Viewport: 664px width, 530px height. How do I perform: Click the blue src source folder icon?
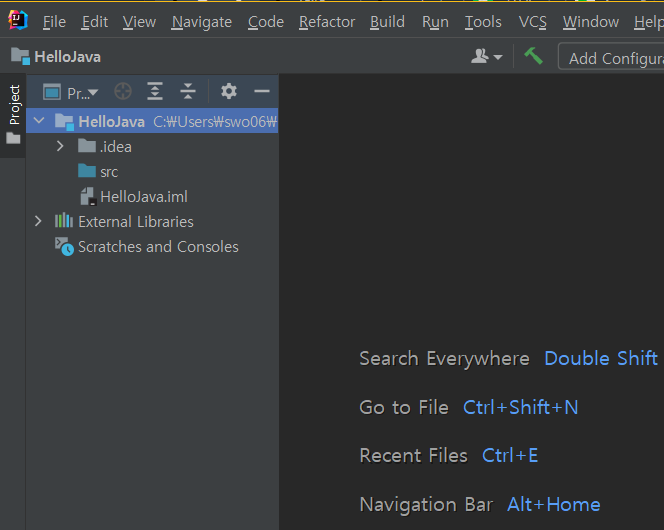pos(87,171)
